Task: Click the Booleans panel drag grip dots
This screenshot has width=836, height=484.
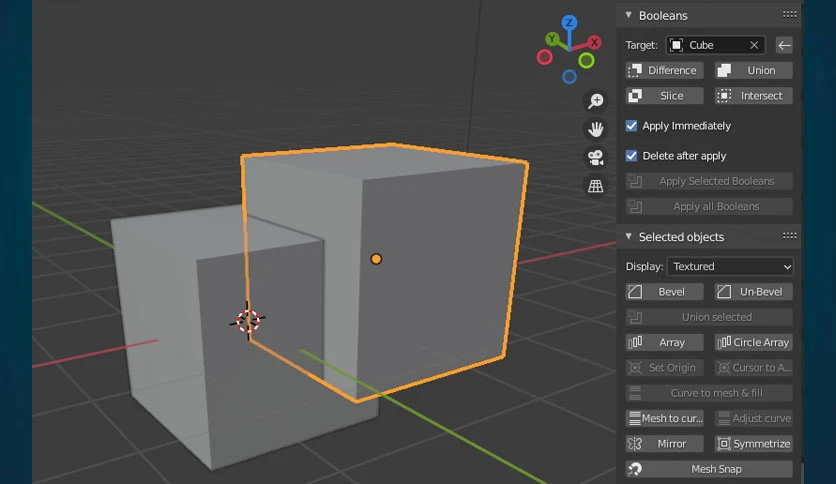Action: [x=790, y=15]
